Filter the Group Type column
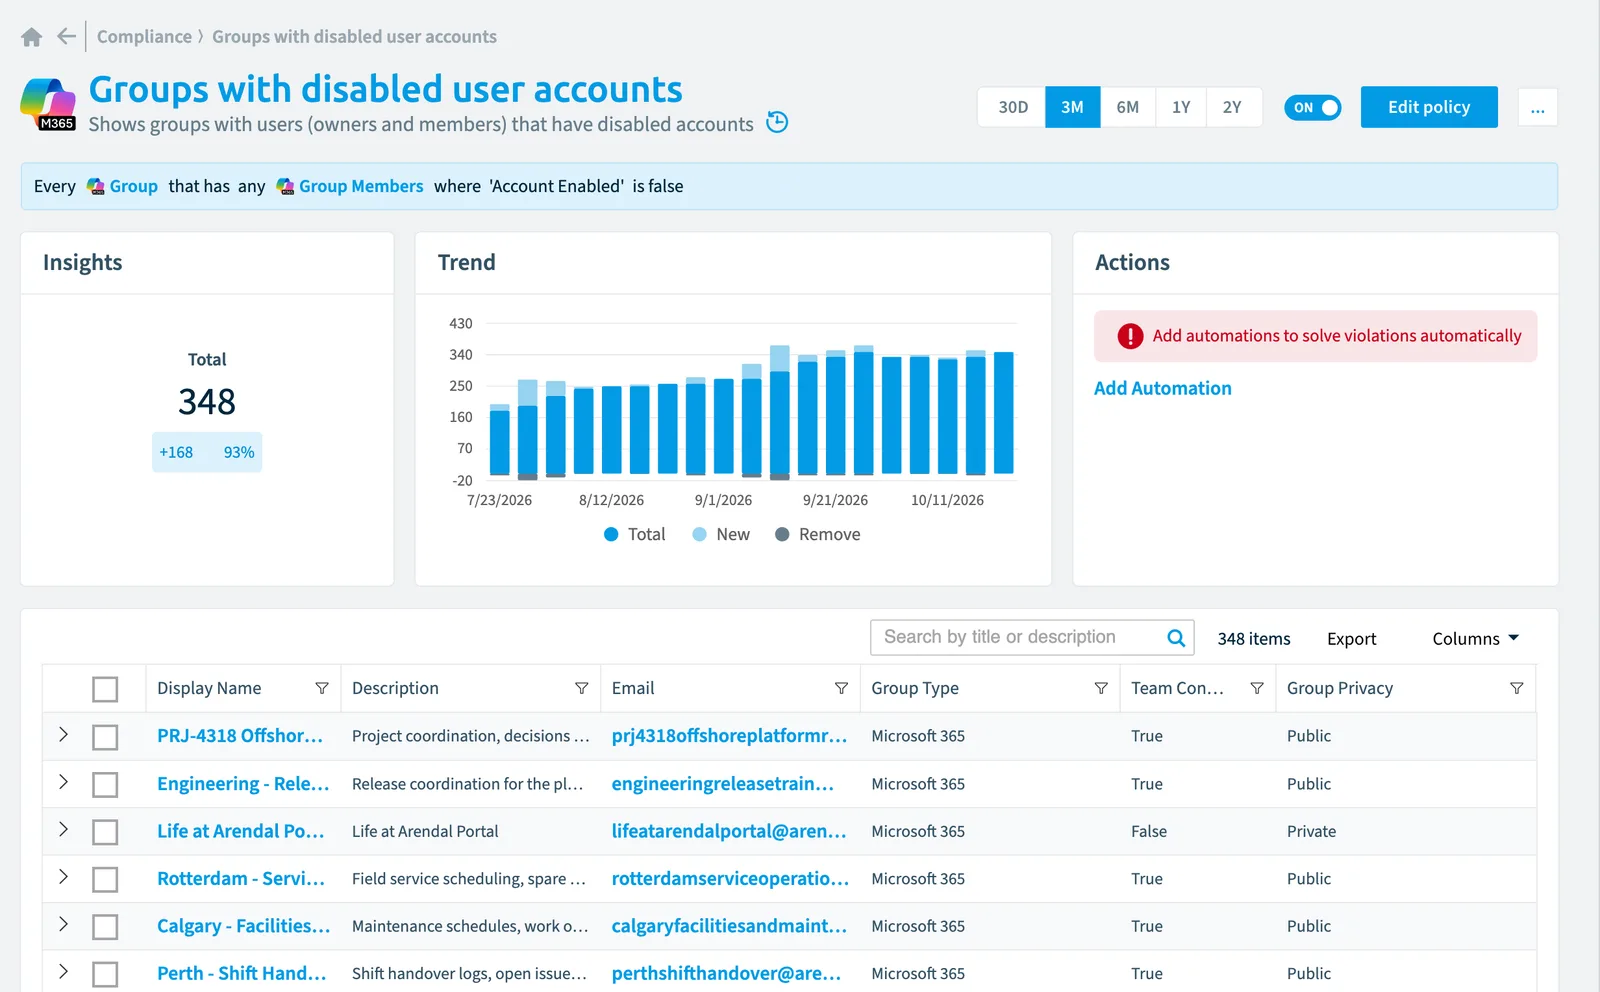 click(1101, 688)
